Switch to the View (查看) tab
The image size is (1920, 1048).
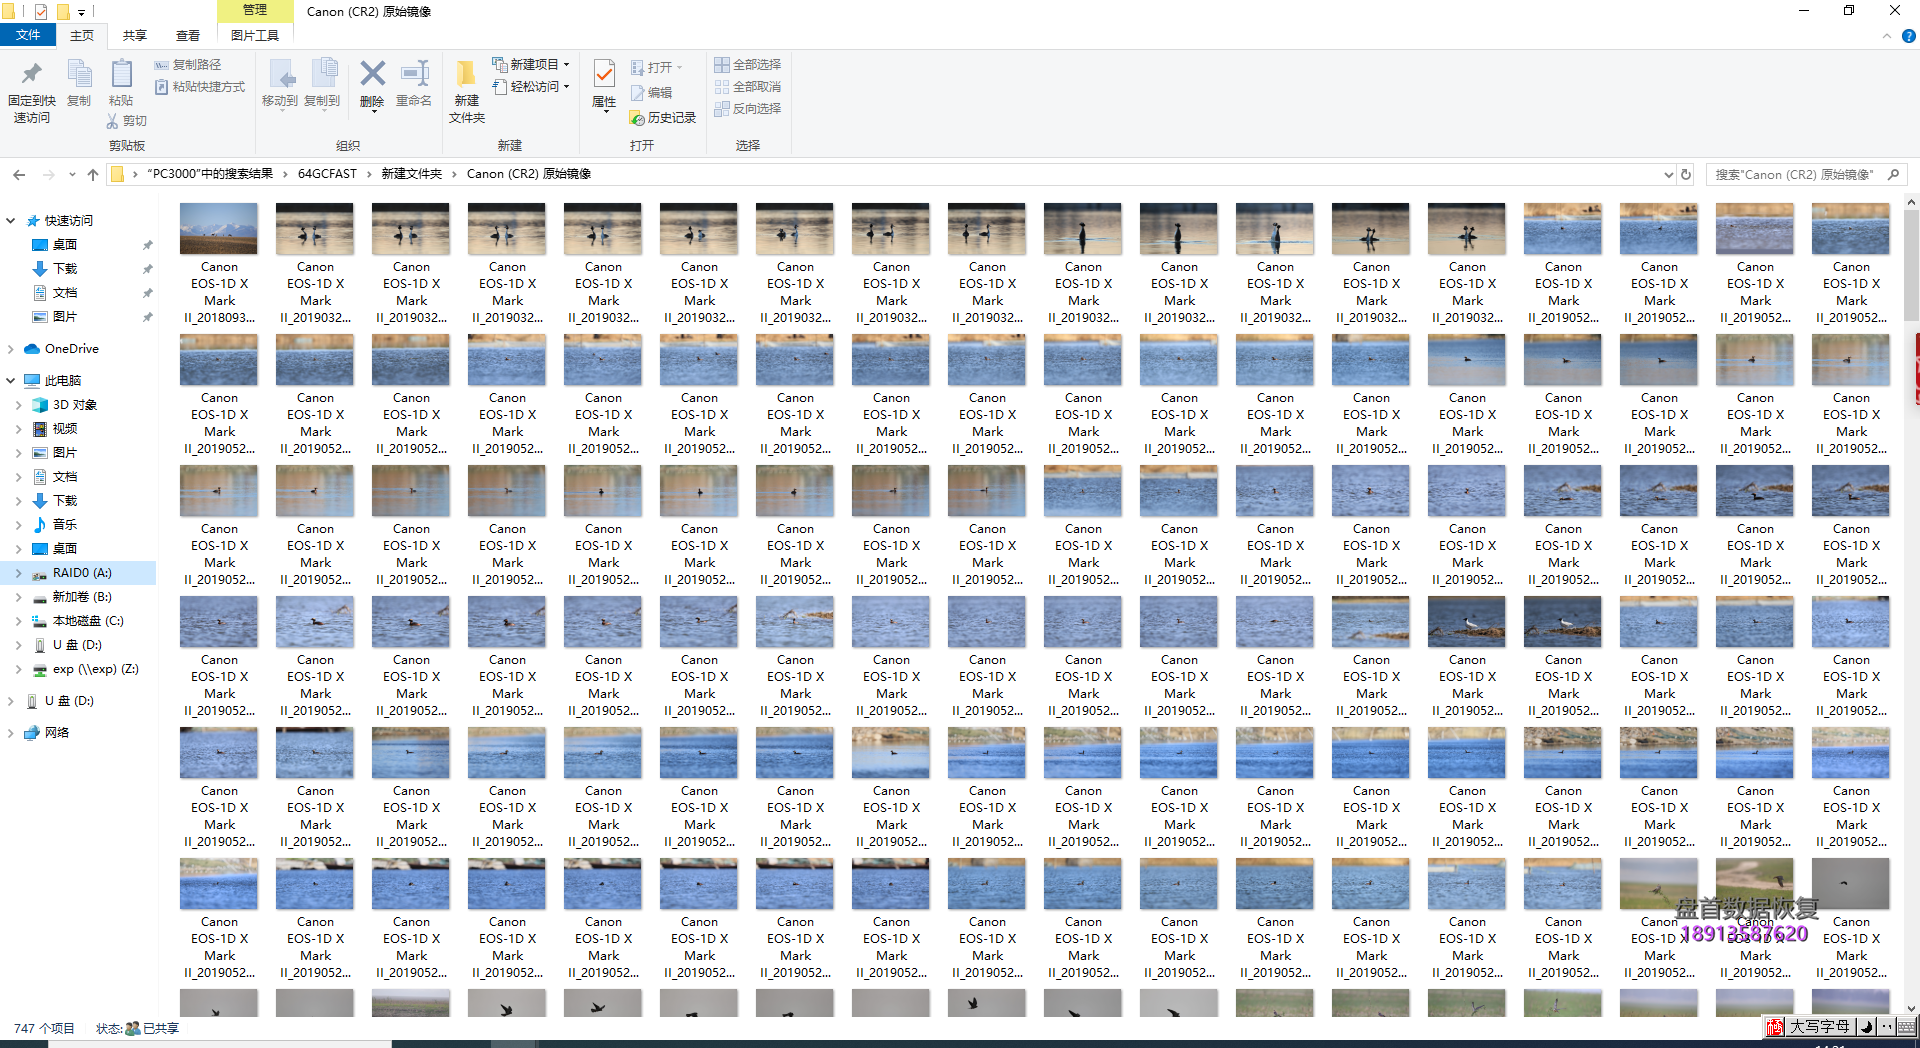point(188,35)
